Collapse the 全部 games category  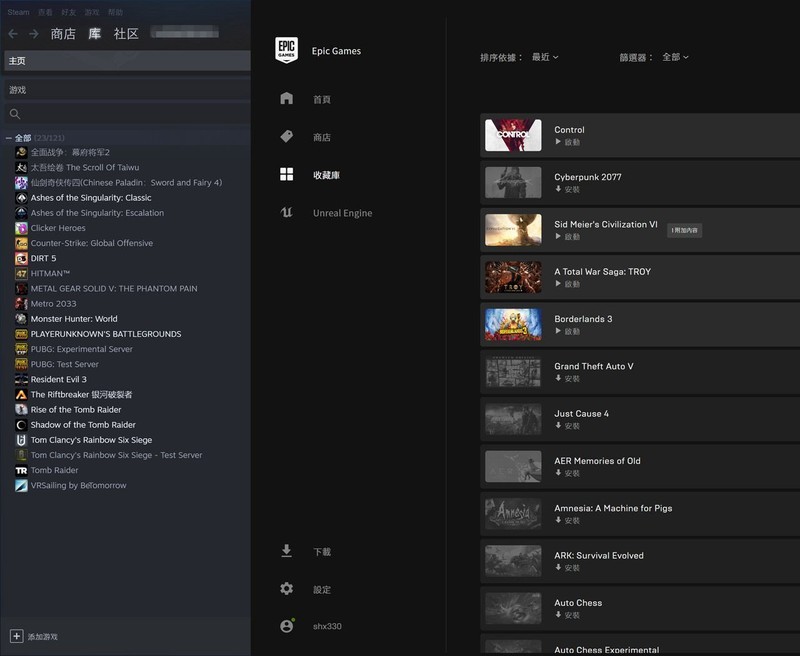(9, 138)
